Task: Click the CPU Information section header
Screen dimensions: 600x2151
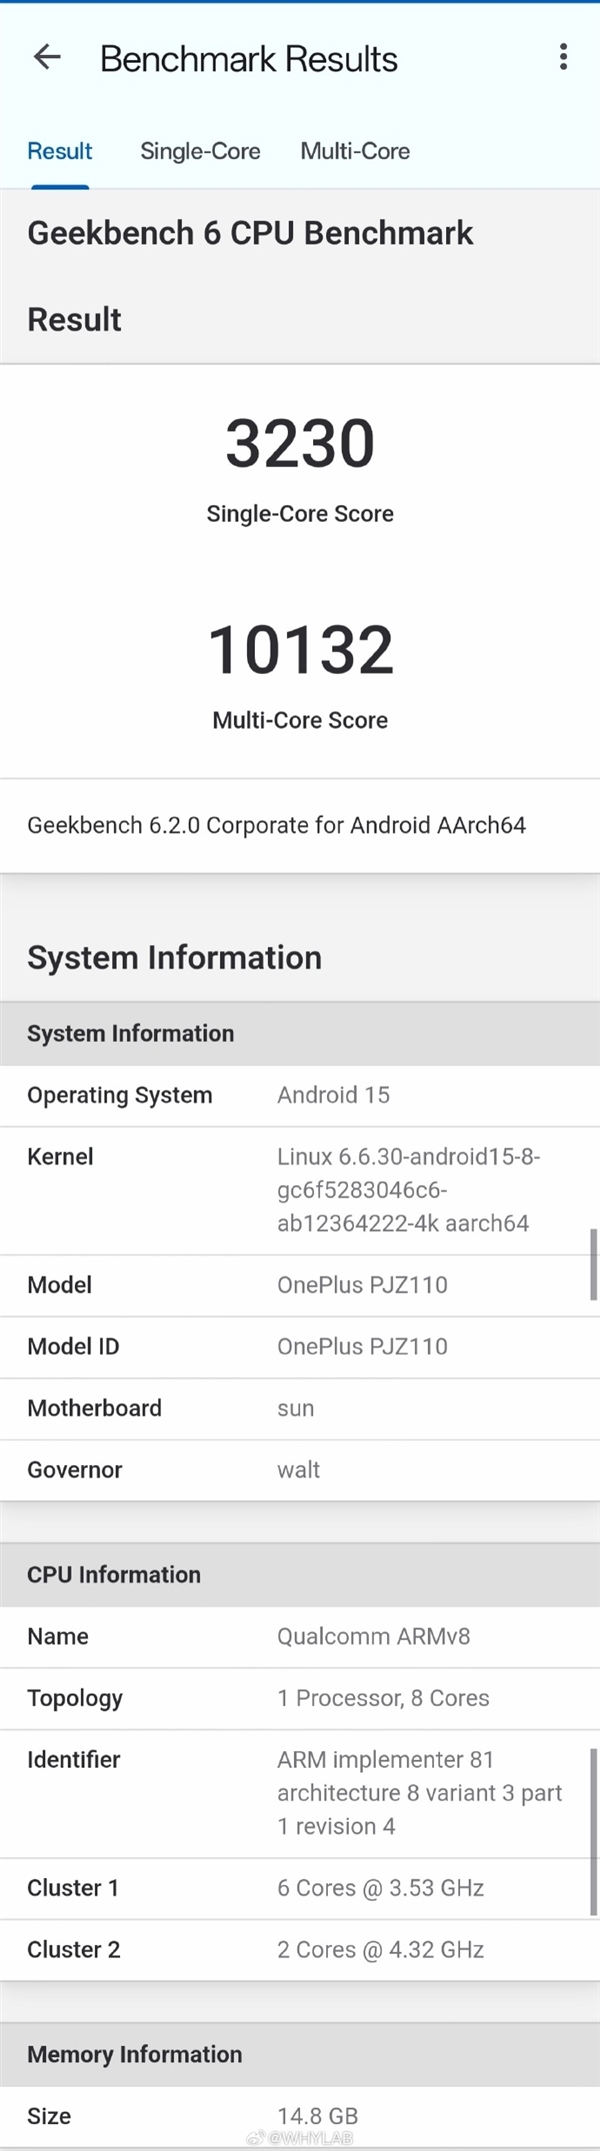Action: [x=113, y=1574]
